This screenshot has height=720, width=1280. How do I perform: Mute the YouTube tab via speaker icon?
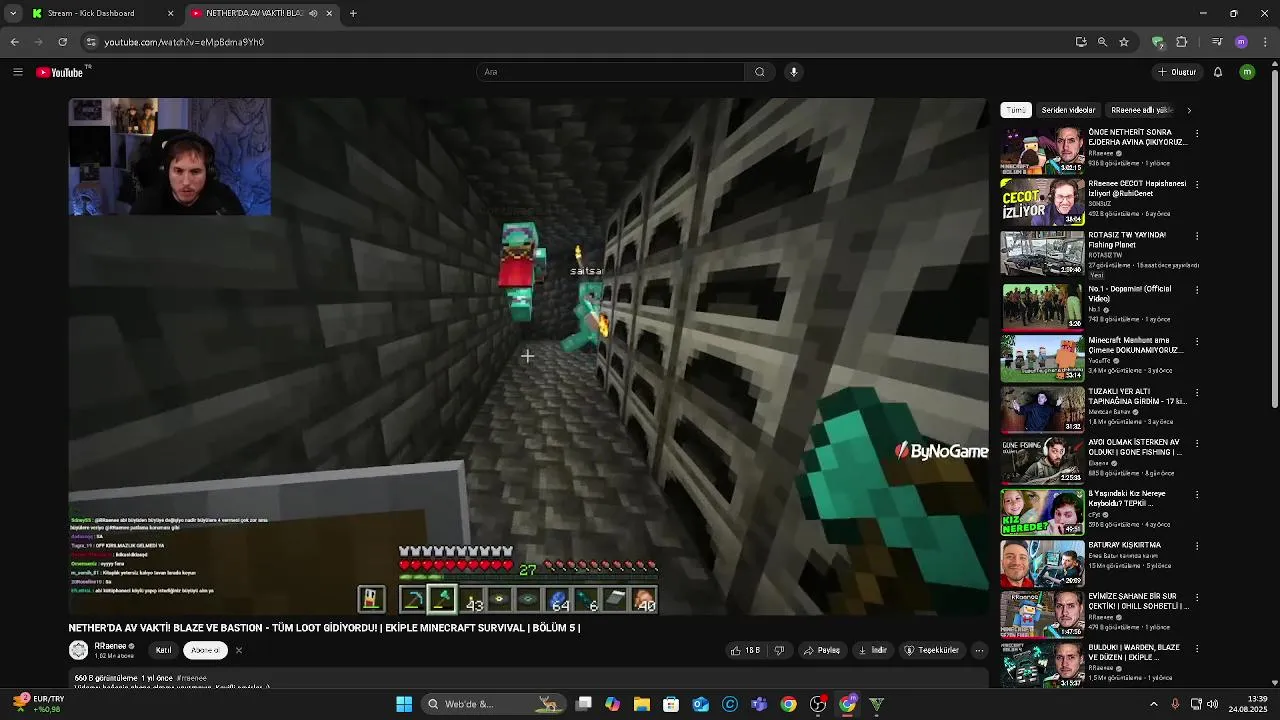point(313,13)
